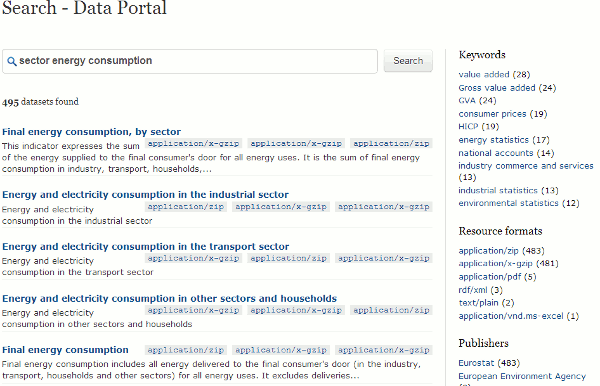This screenshot has height=386, width=600.
Task: Filter resources by rdf/xml format
Action: 473,290
